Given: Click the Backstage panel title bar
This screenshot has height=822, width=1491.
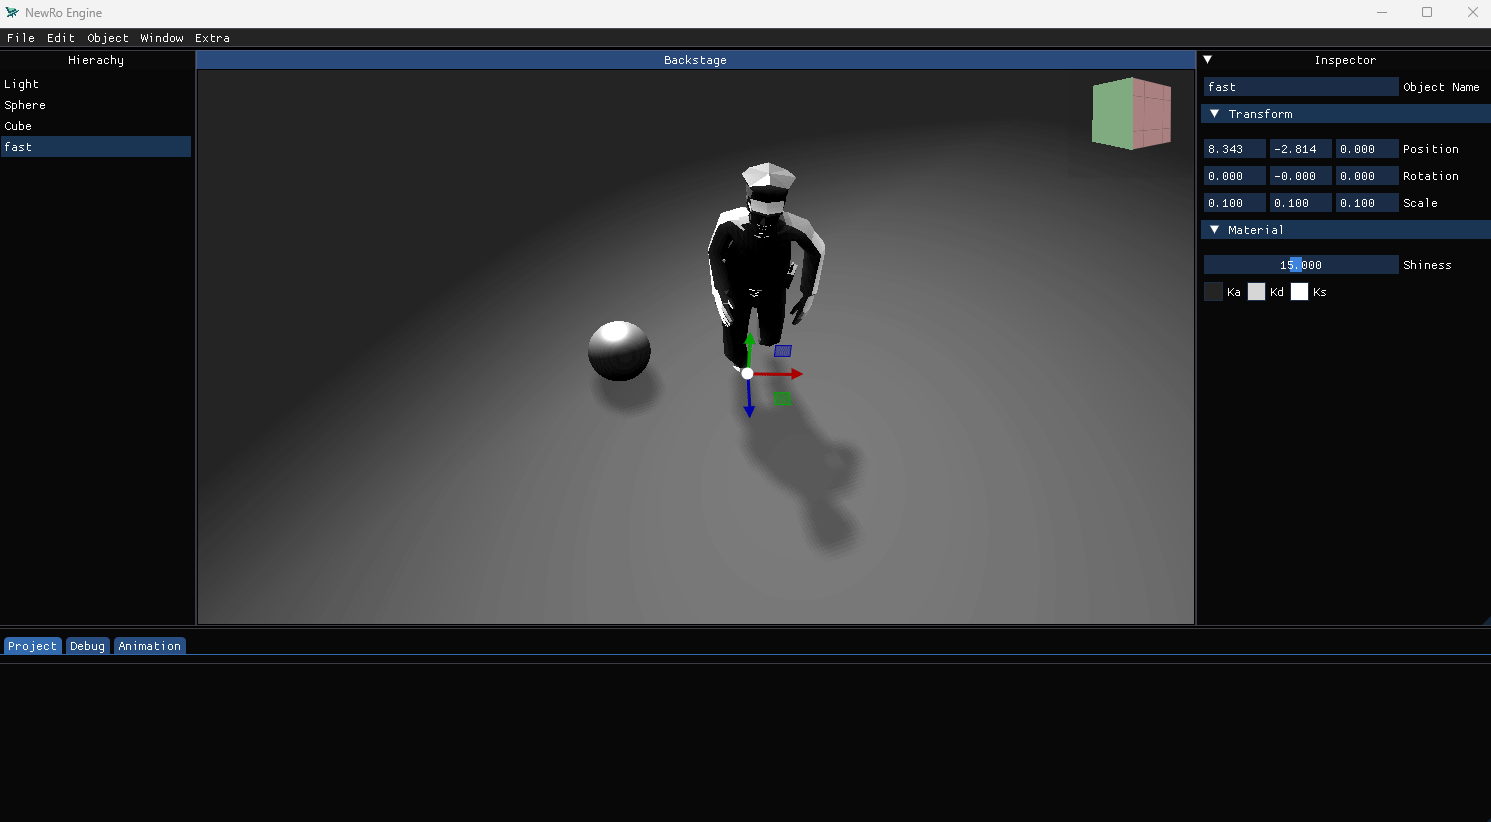Looking at the screenshot, I should (695, 60).
